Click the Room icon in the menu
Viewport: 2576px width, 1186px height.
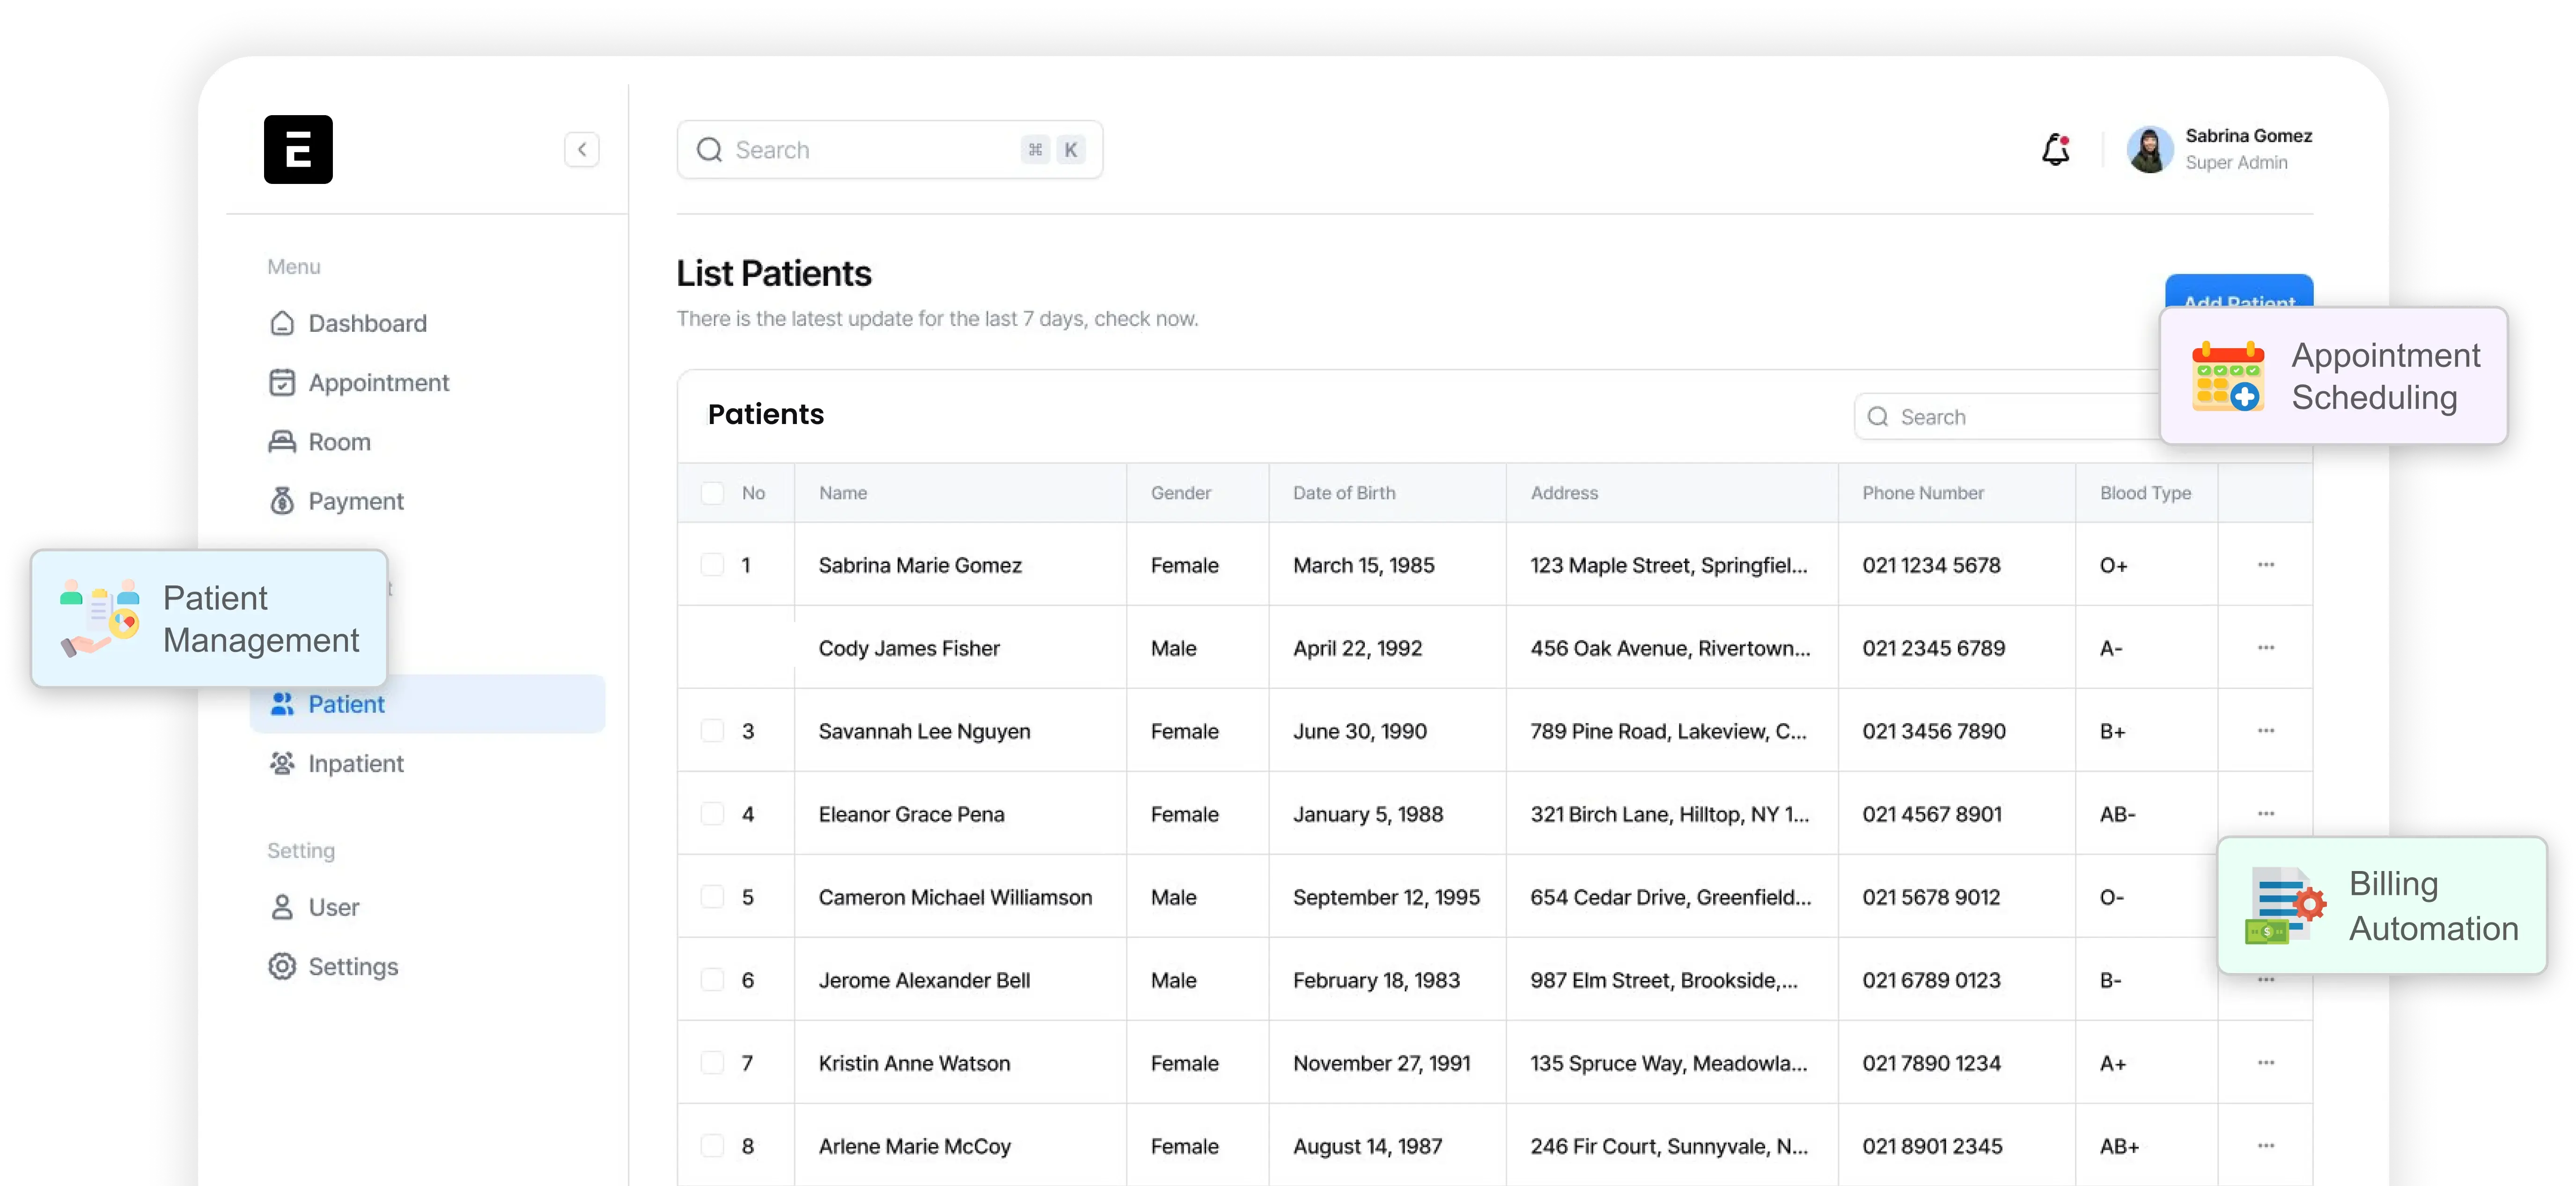[x=282, y=441]
